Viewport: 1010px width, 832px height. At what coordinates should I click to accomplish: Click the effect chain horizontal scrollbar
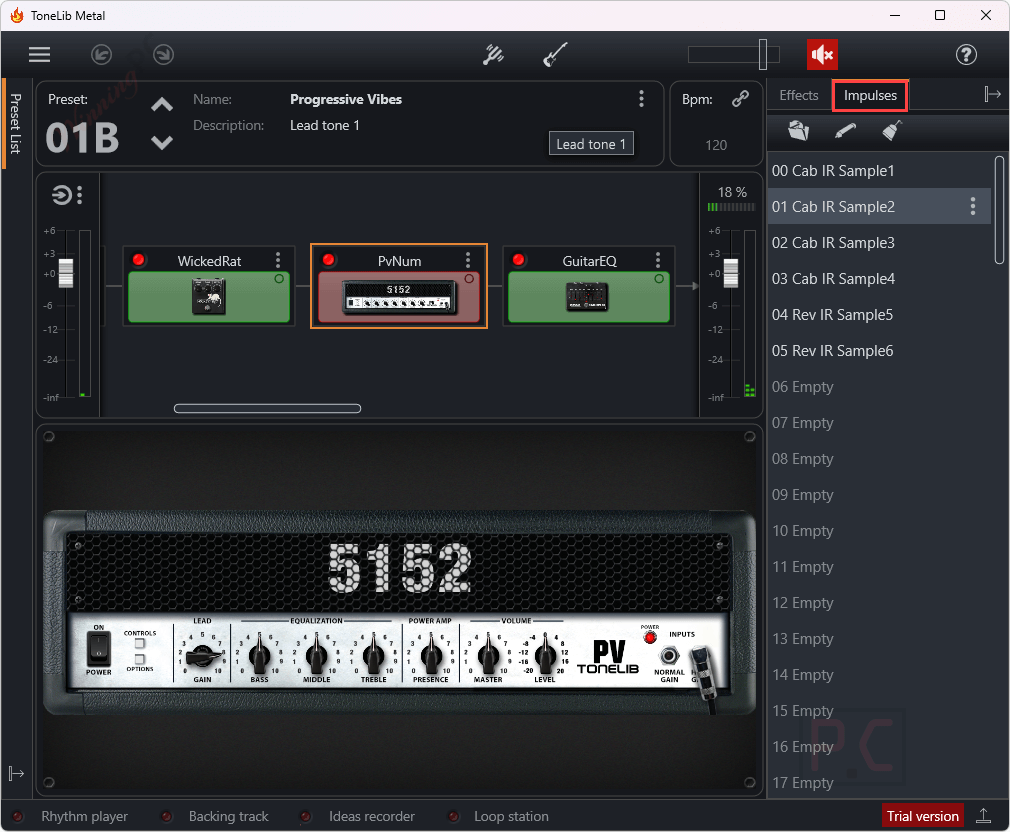pyautogui.click(x=267, y=408)
